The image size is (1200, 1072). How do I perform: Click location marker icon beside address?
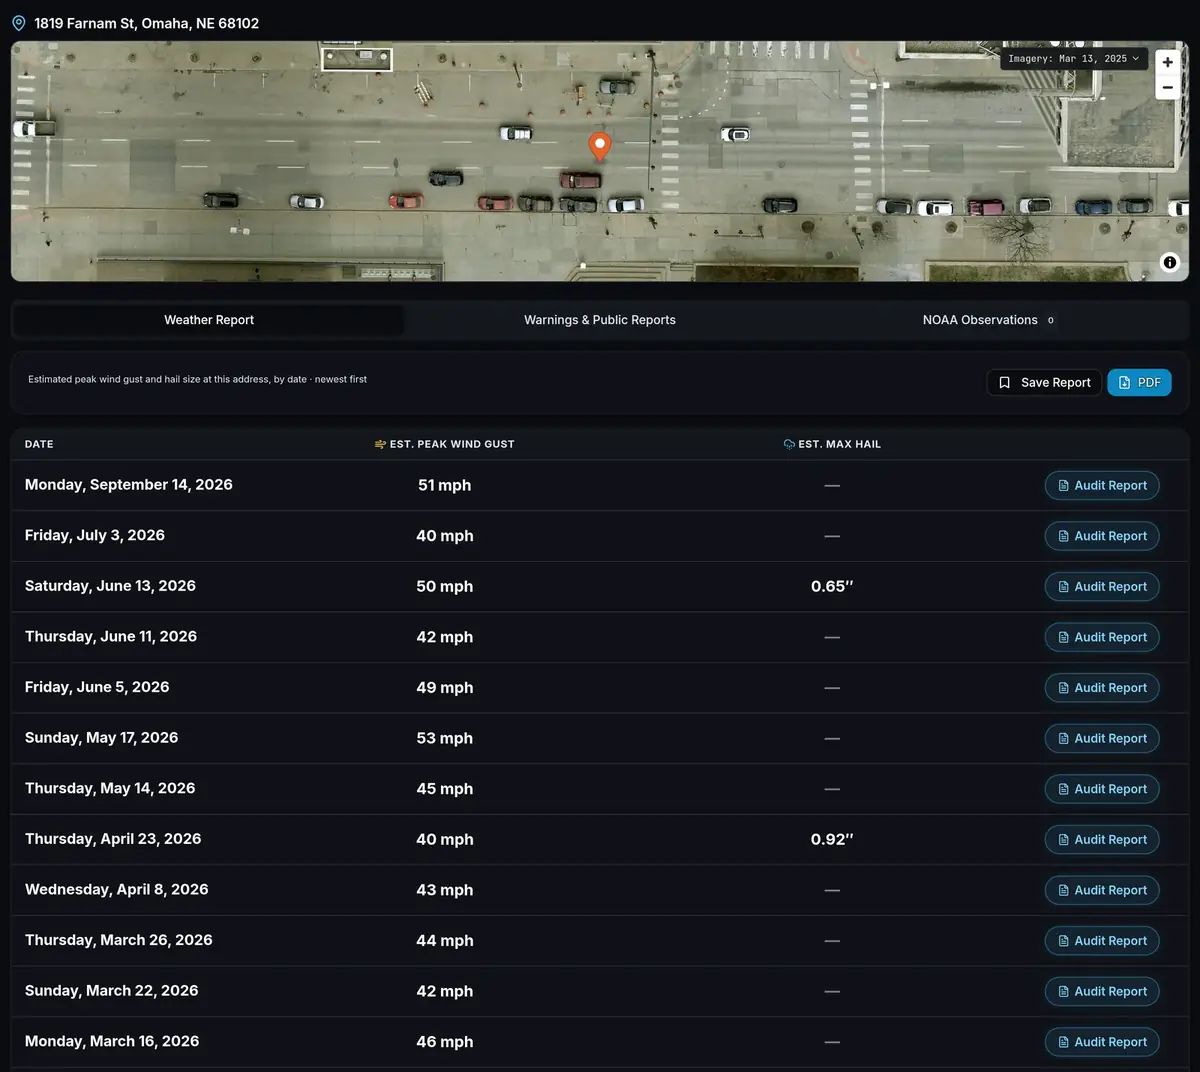click(x=18, y=23)
